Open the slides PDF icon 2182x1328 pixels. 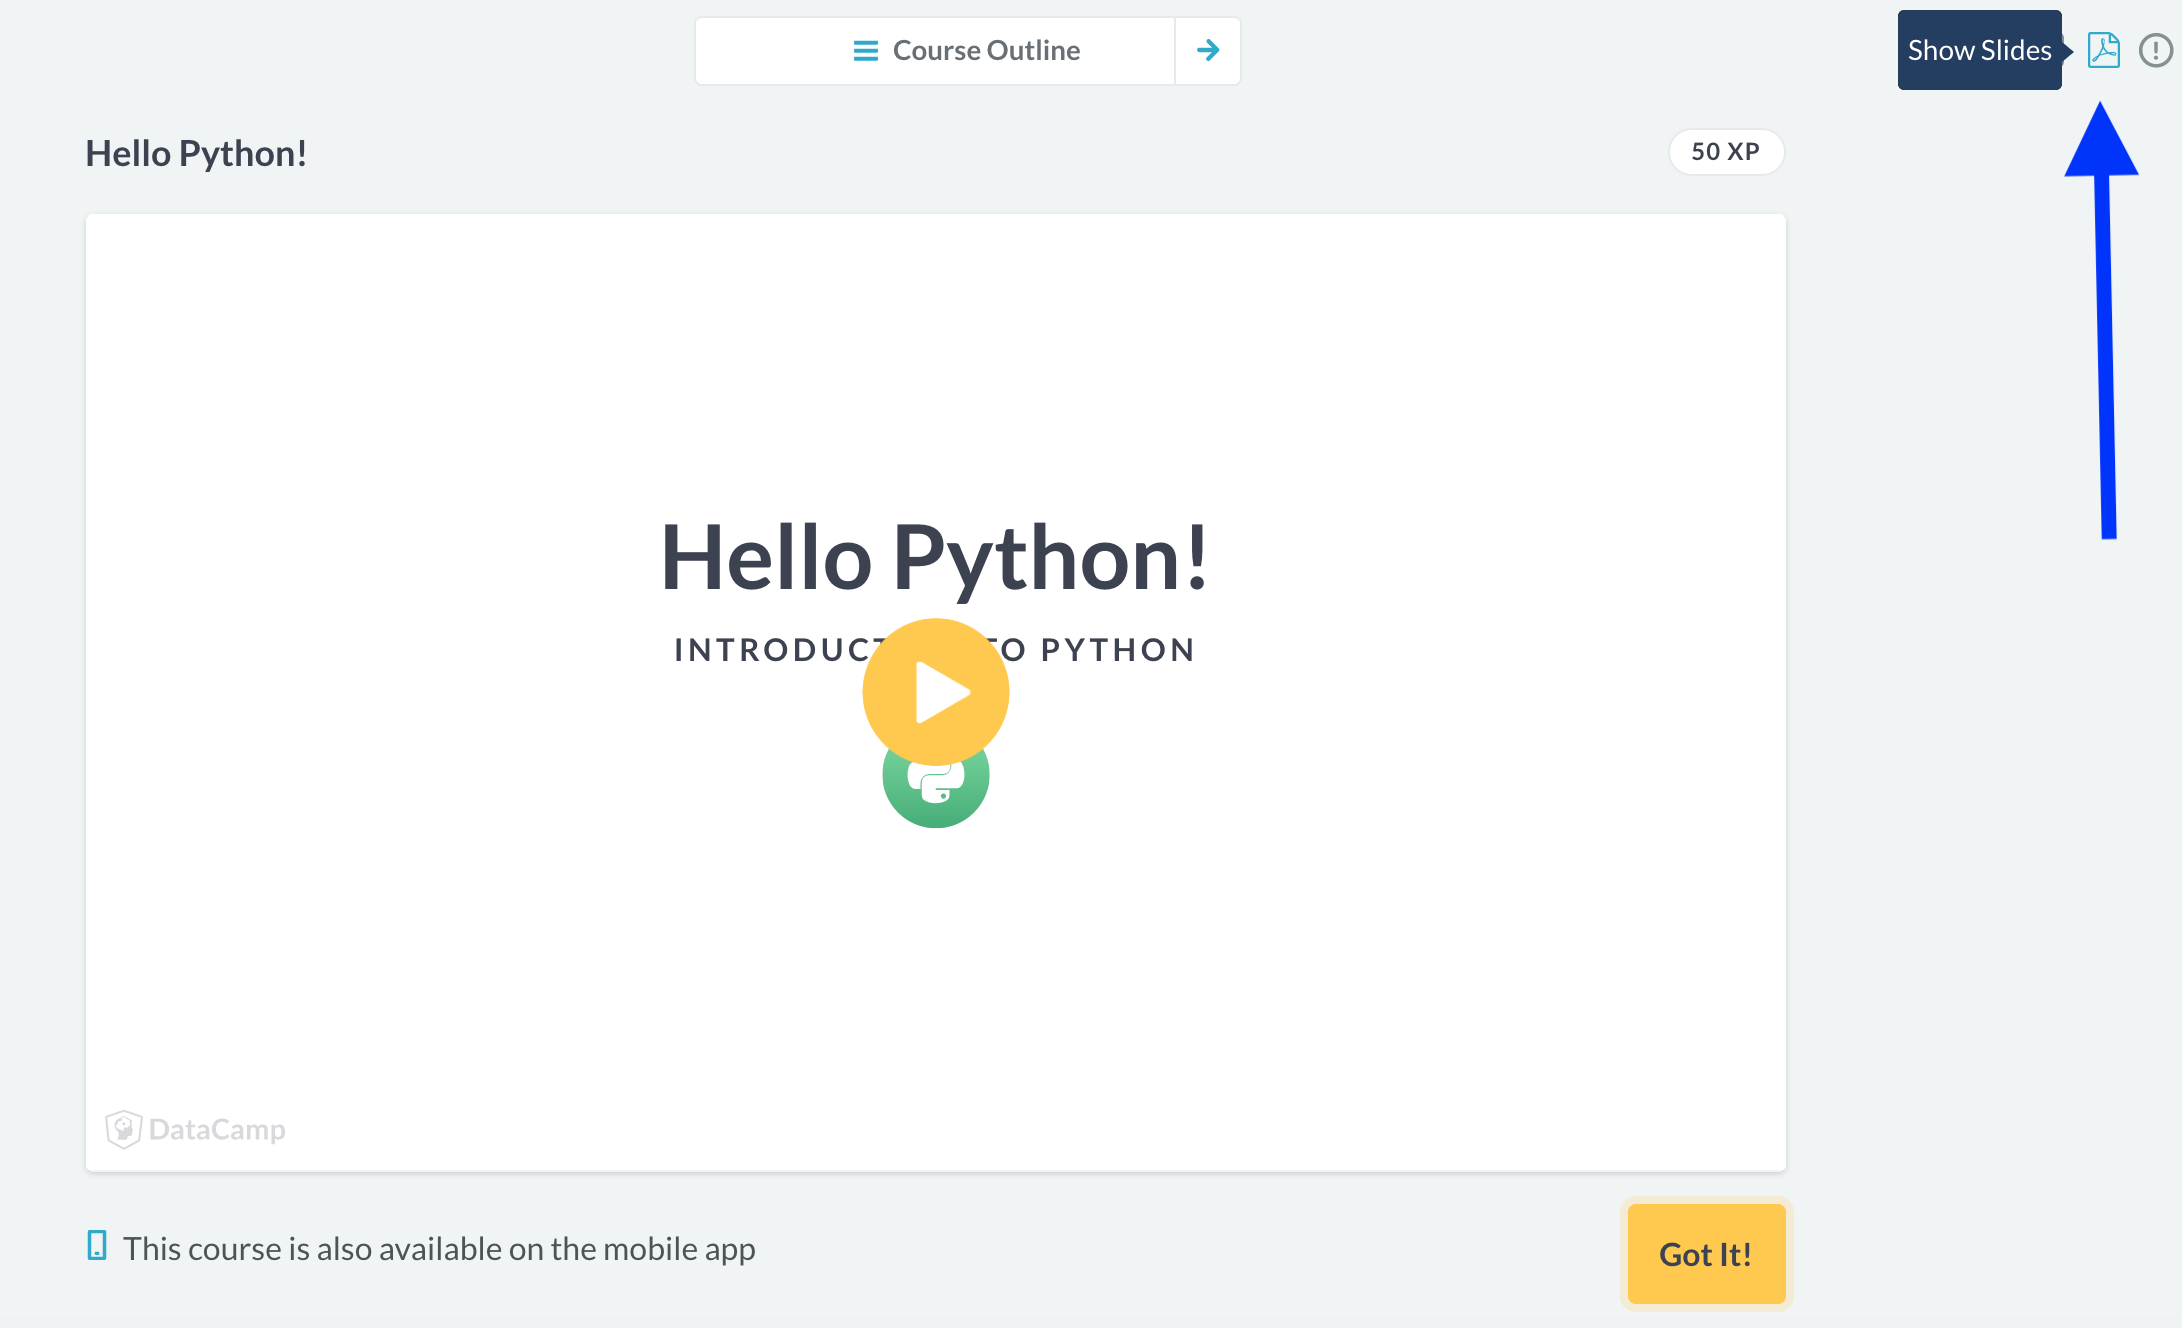(x=2103, y=50)
